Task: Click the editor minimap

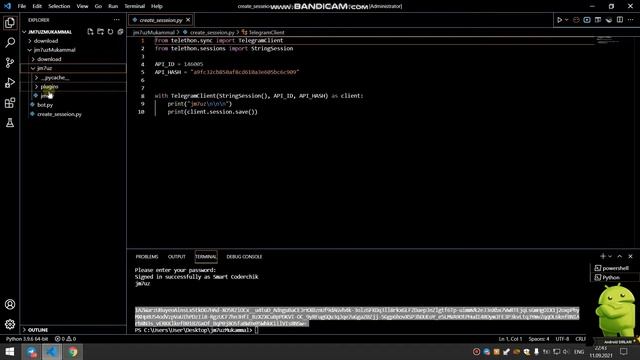Action: click(x=608, y=40)
